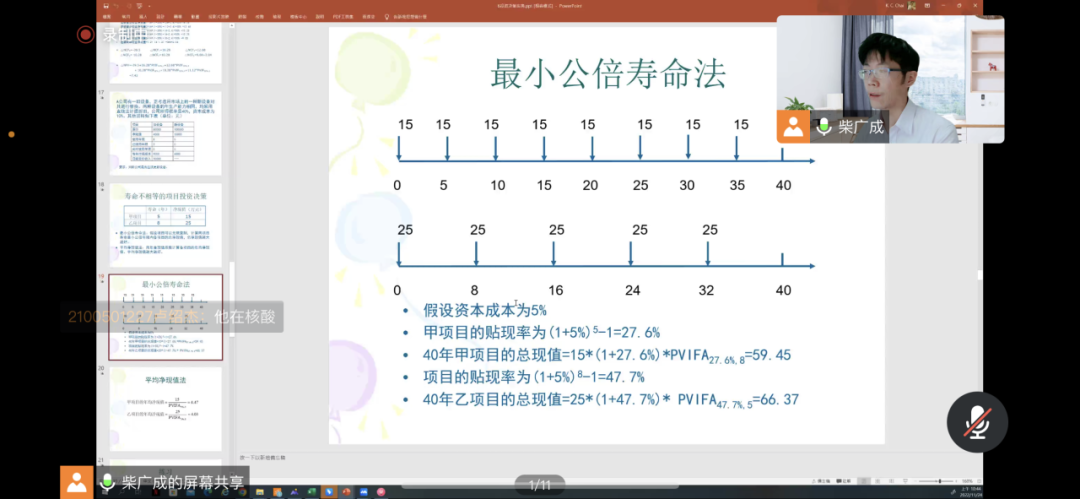Adjust the zoom slider in status bar

pos(939,481)
